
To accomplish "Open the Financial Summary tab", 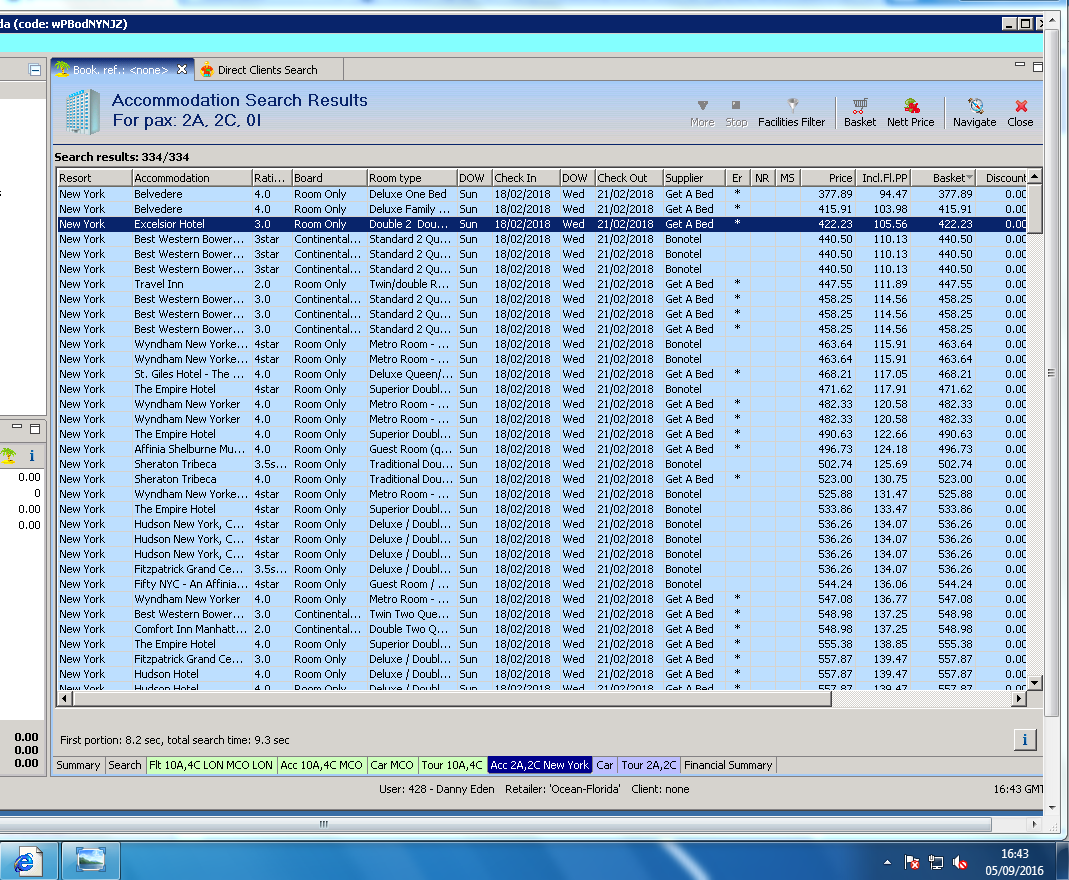I will 727,765.
